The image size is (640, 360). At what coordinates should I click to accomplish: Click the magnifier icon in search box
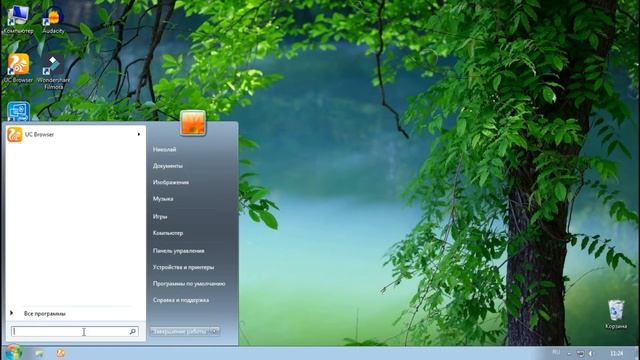[x=132, y=331]
